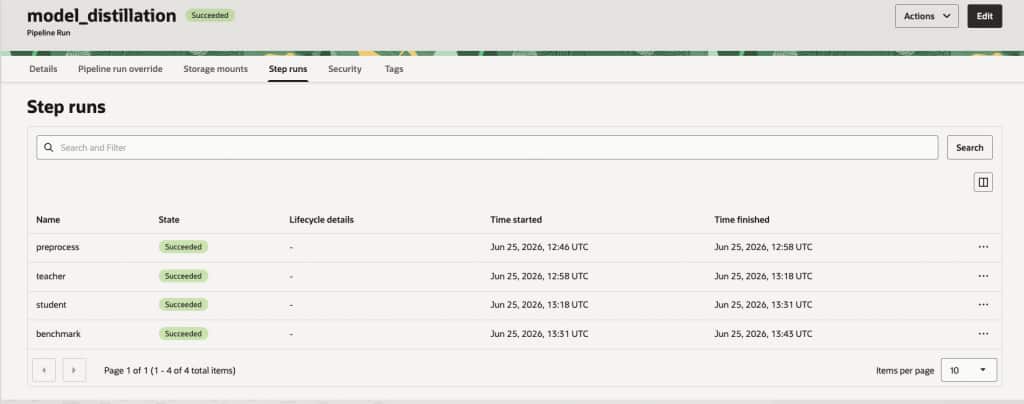Select the Security tab
The image size is (1024, 404).
point(345,69)
